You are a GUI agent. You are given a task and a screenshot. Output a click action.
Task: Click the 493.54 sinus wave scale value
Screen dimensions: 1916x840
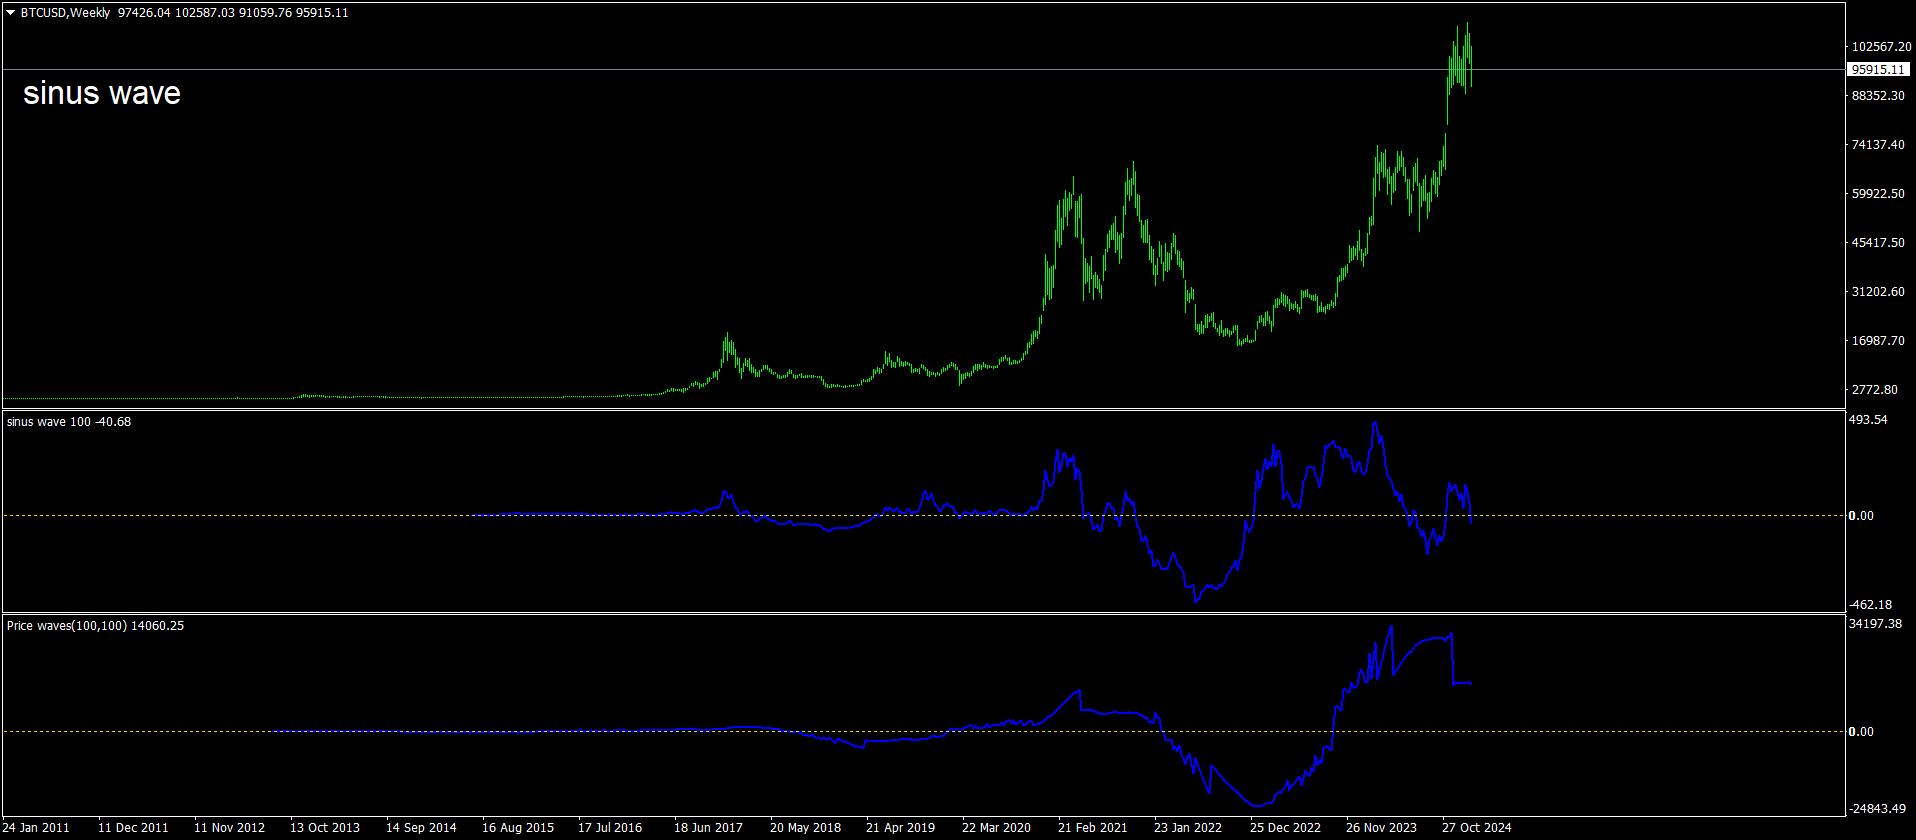coord(1868,420)
